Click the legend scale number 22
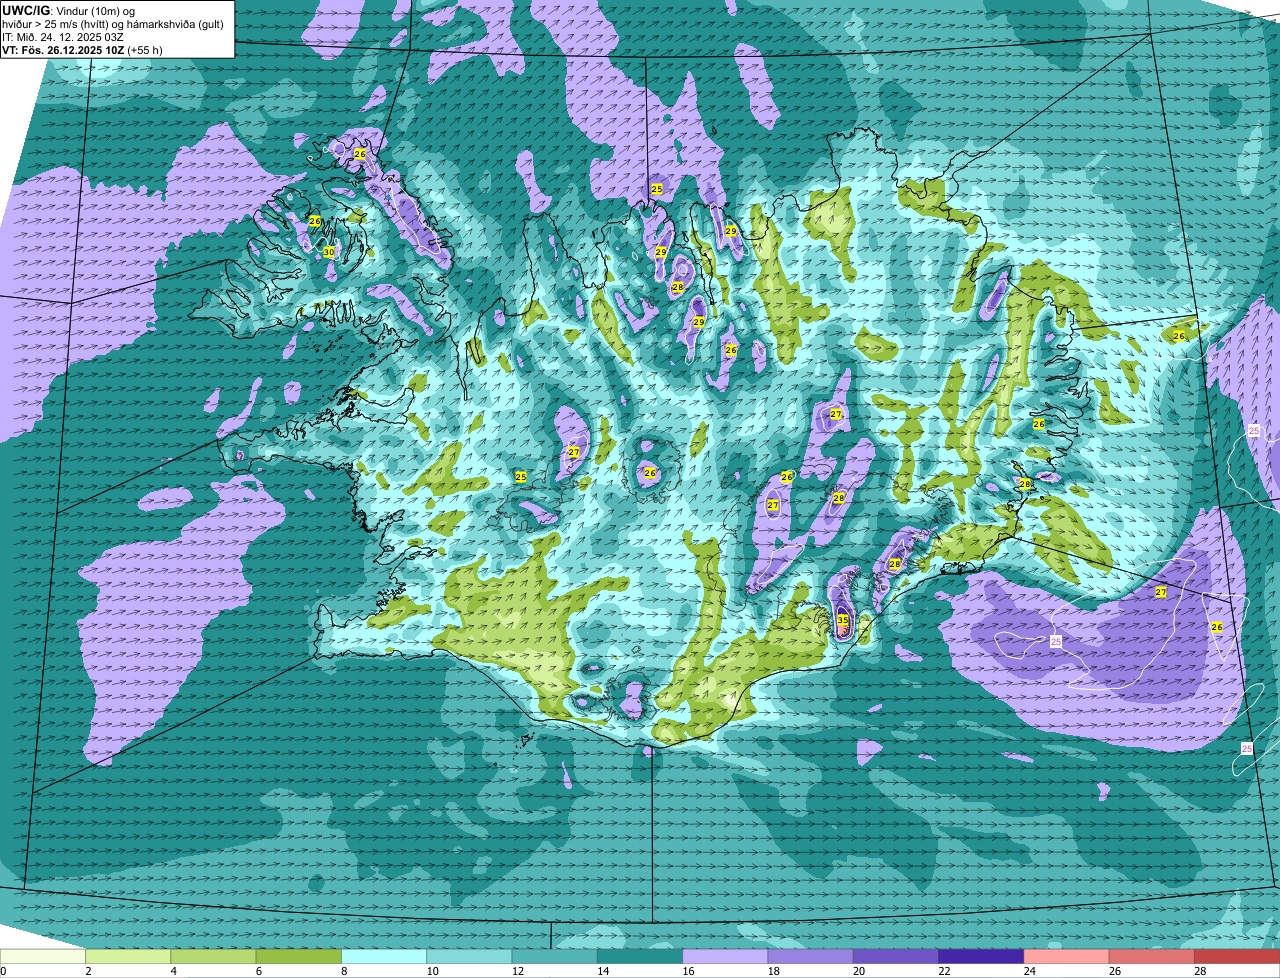The width and height of the screenshot is (1280, 978). tap(944, 971)
